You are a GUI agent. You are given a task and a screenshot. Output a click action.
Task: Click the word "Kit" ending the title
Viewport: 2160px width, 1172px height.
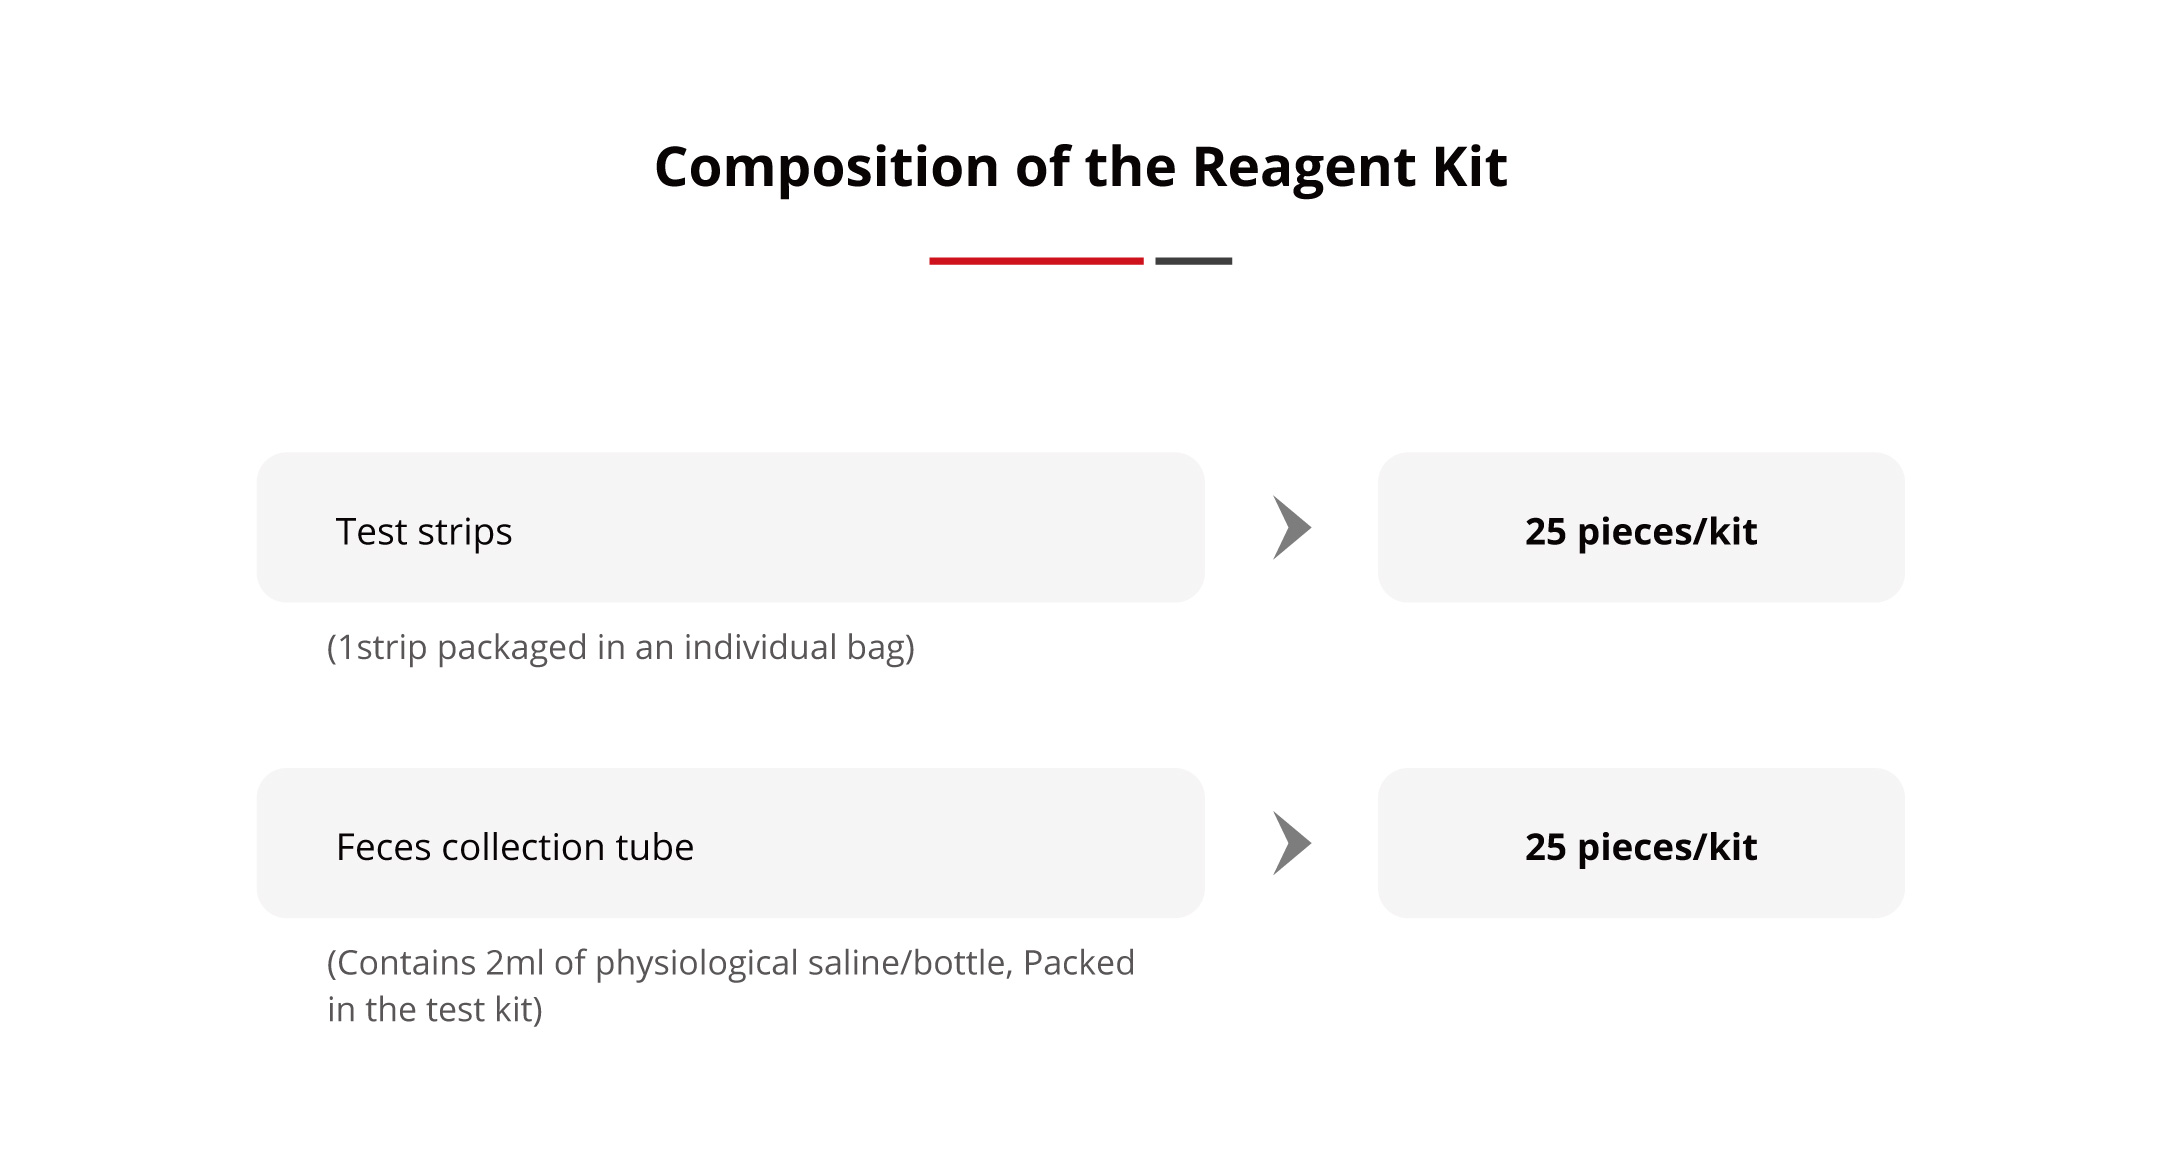click(x=1469, y=167)
